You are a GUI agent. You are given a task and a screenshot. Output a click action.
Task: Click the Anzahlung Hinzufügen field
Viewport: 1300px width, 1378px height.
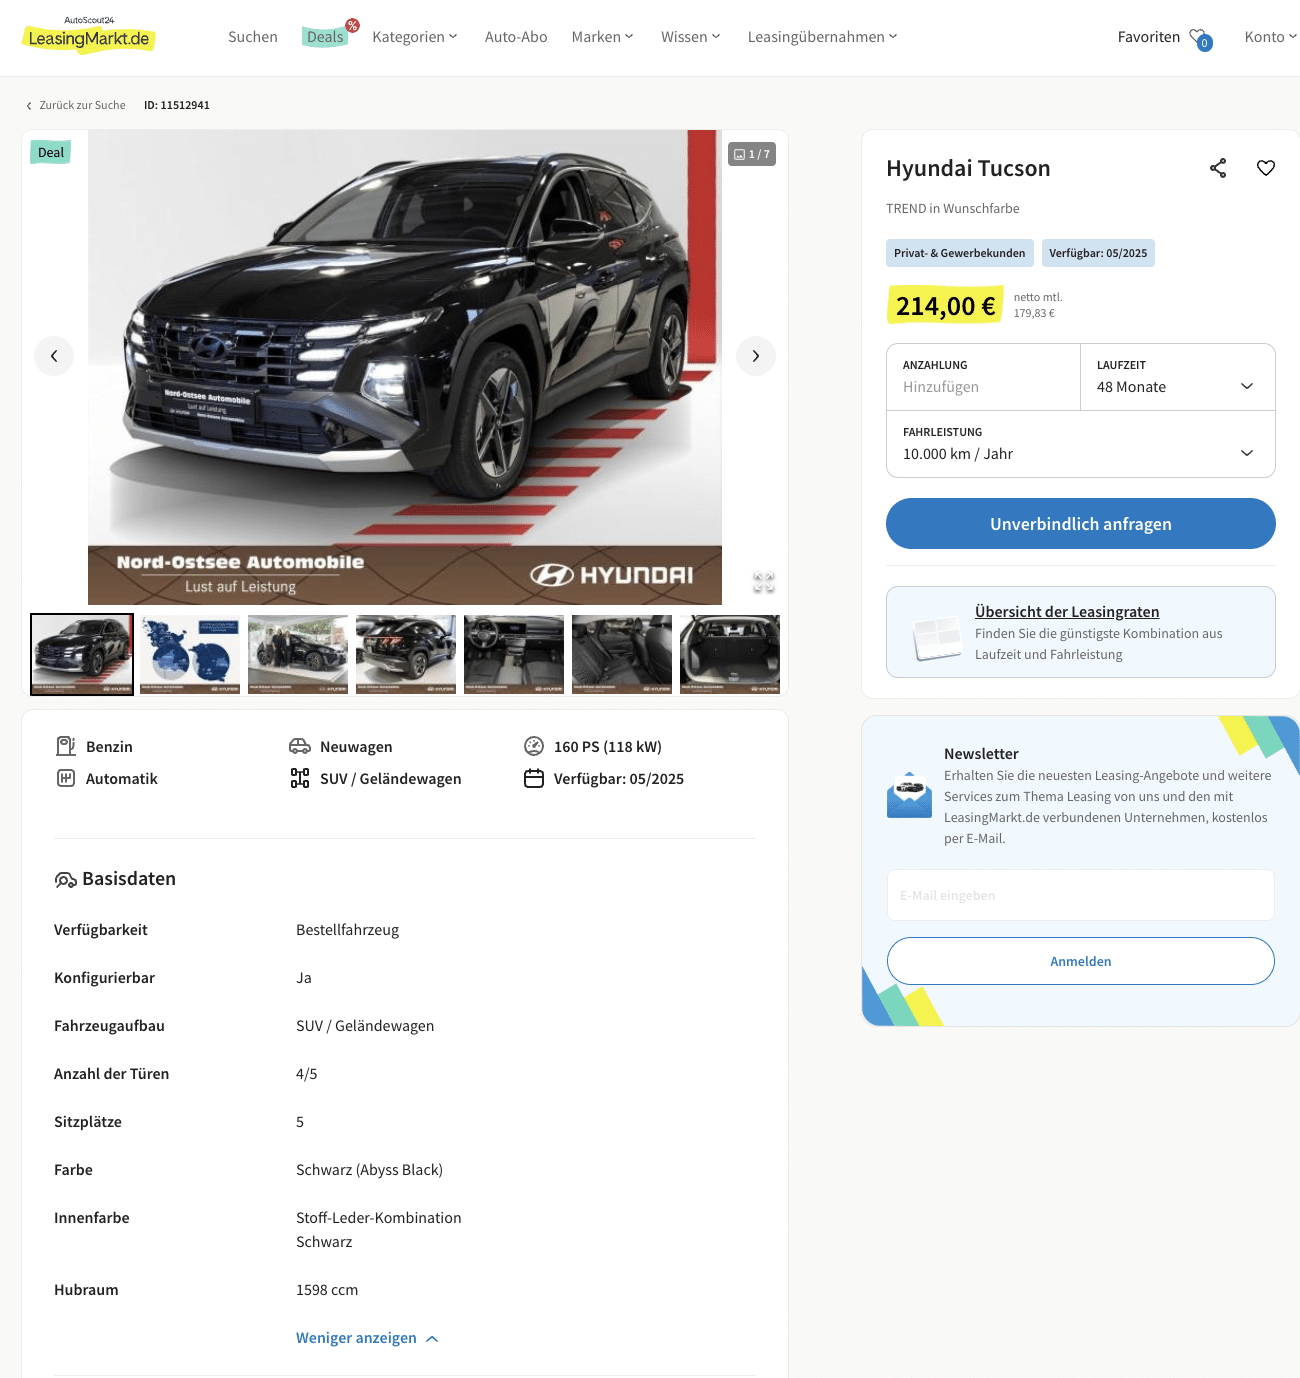coord(983,377)
